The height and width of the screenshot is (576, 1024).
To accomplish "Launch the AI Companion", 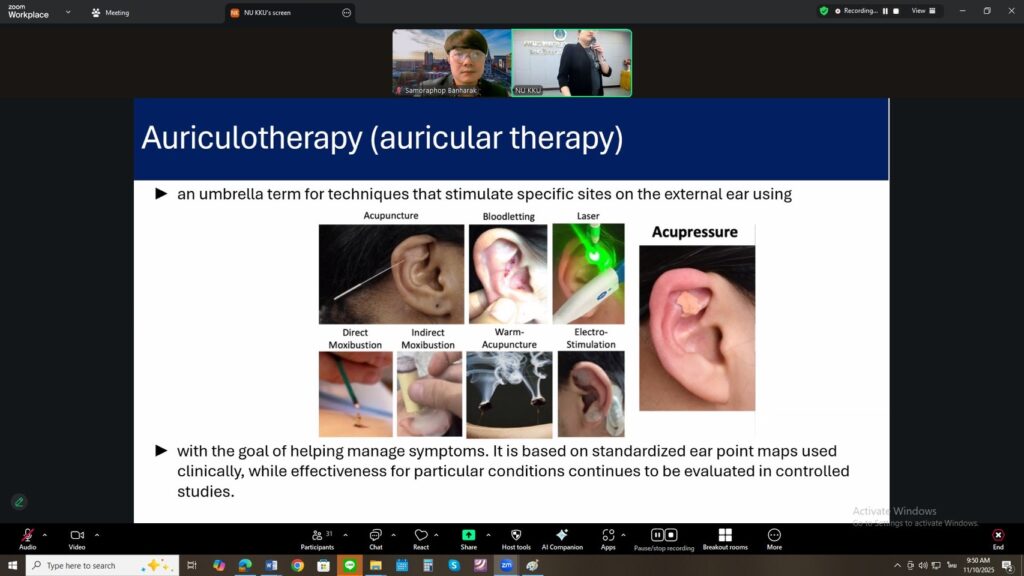I will (x=562, y=536).
